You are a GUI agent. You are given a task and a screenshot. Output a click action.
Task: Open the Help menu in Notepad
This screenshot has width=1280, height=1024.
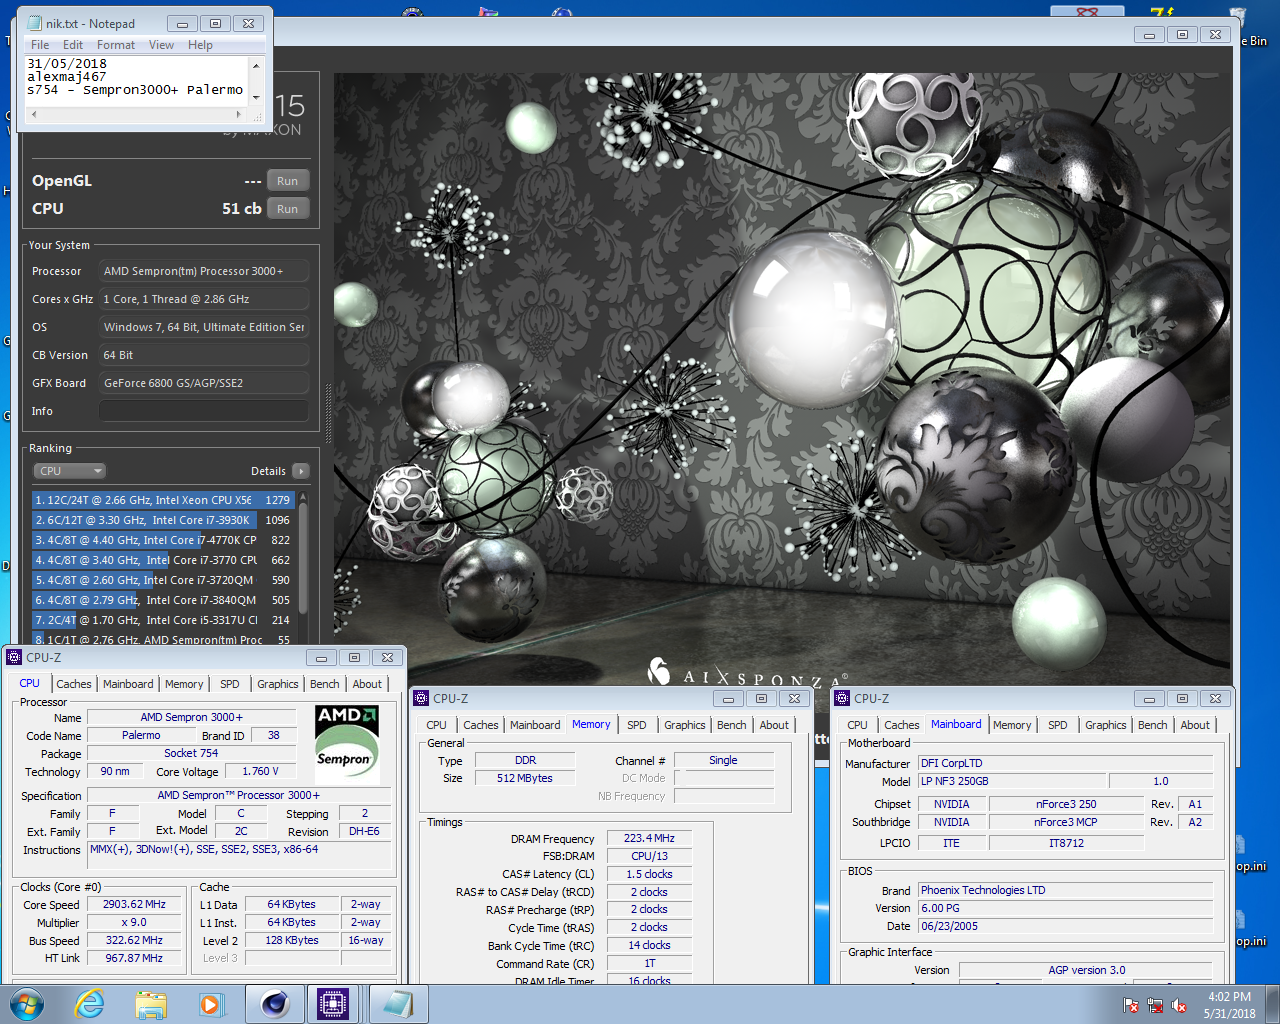(x=200, y=45)
